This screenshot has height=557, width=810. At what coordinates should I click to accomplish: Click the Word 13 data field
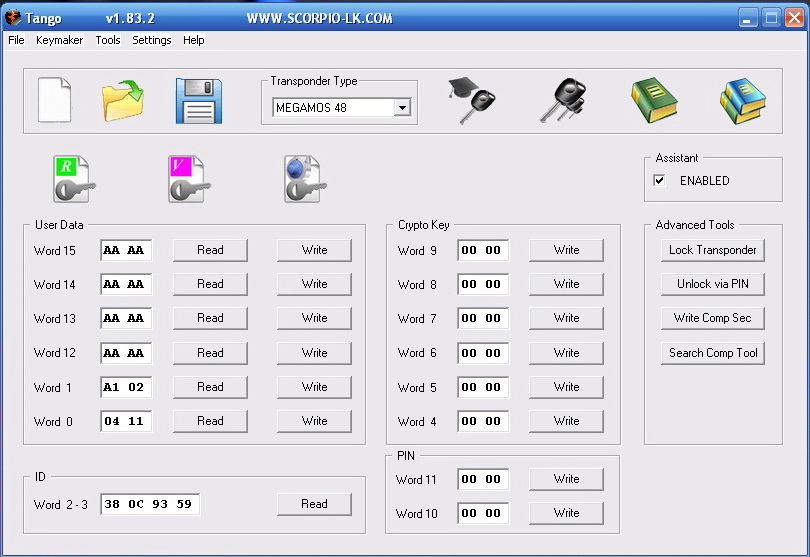[x=126, y=318]
